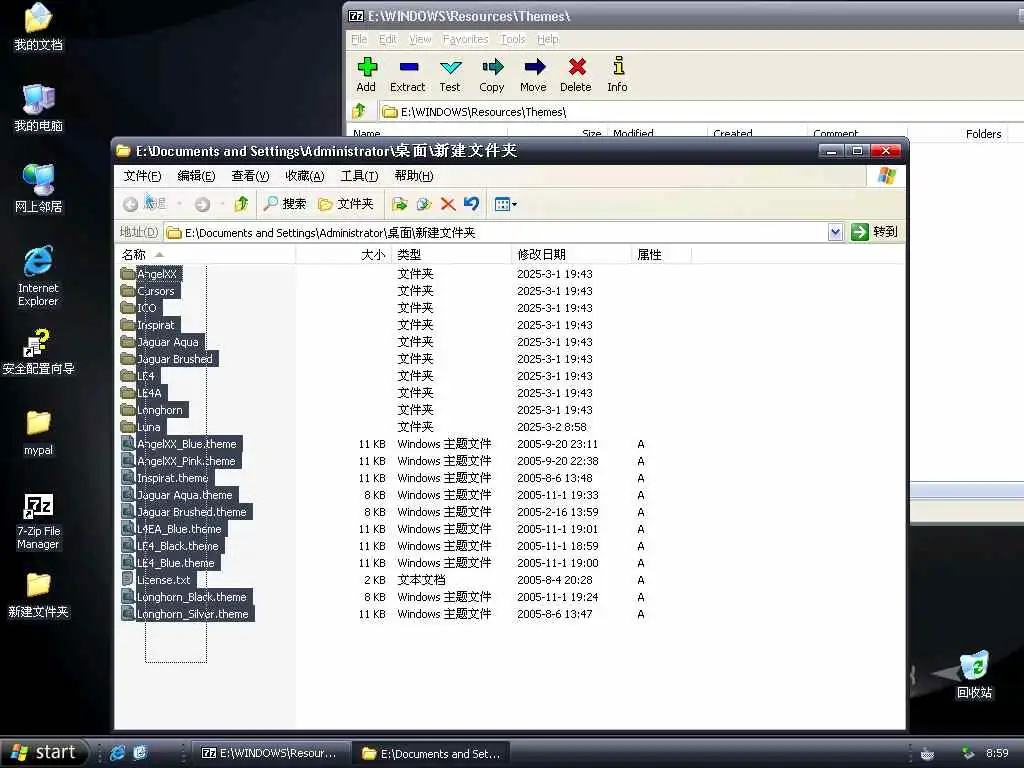Image resolution: width=1024 pixels, height=768 pixels.
Task: Click the up-folder arrow in 7-Zip address bar
Action: pos(359,112)
